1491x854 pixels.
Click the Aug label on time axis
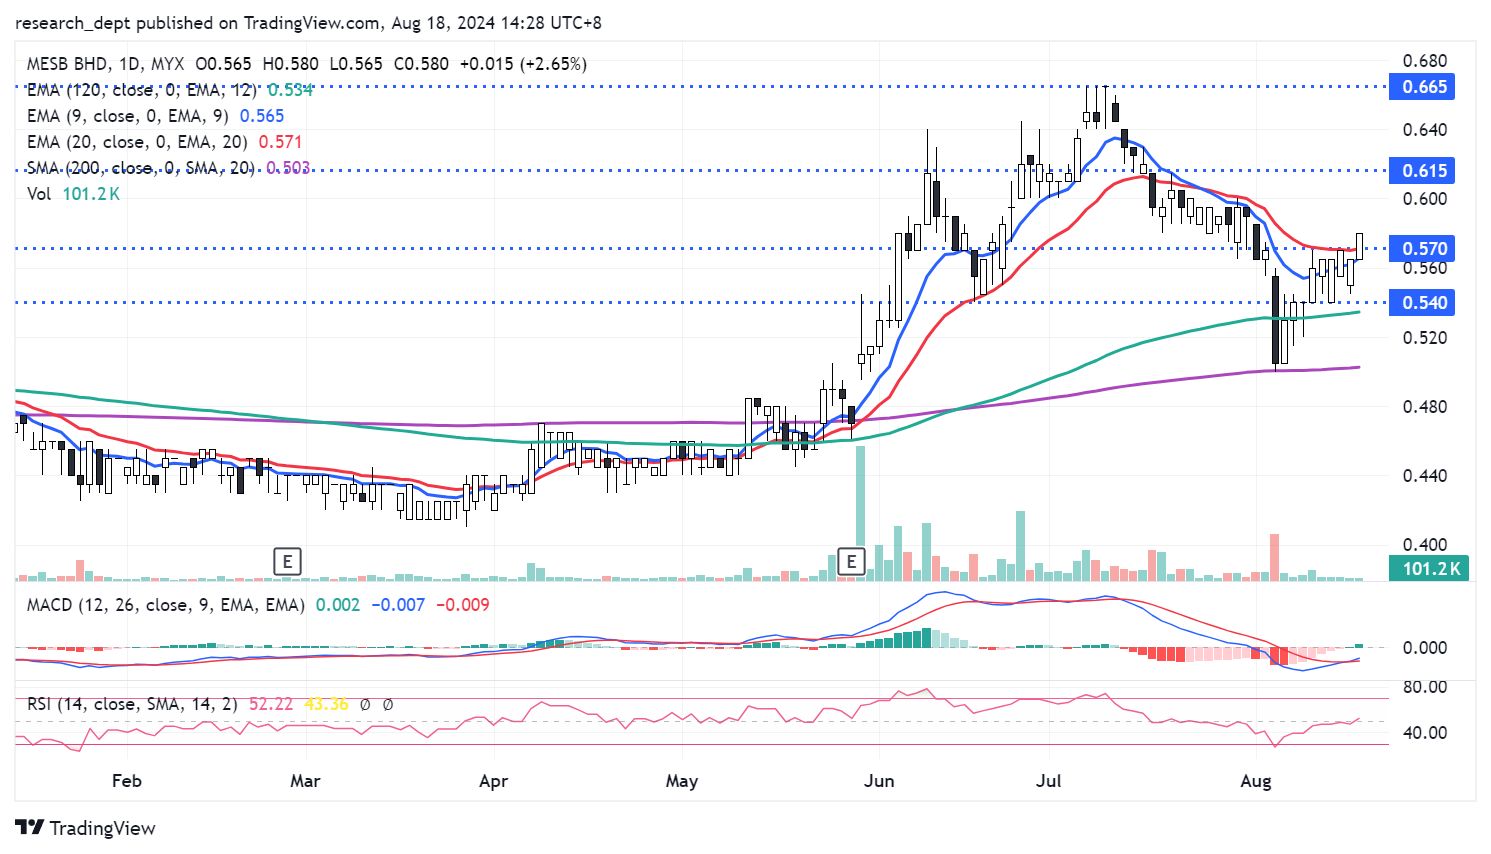[1255, 781]
